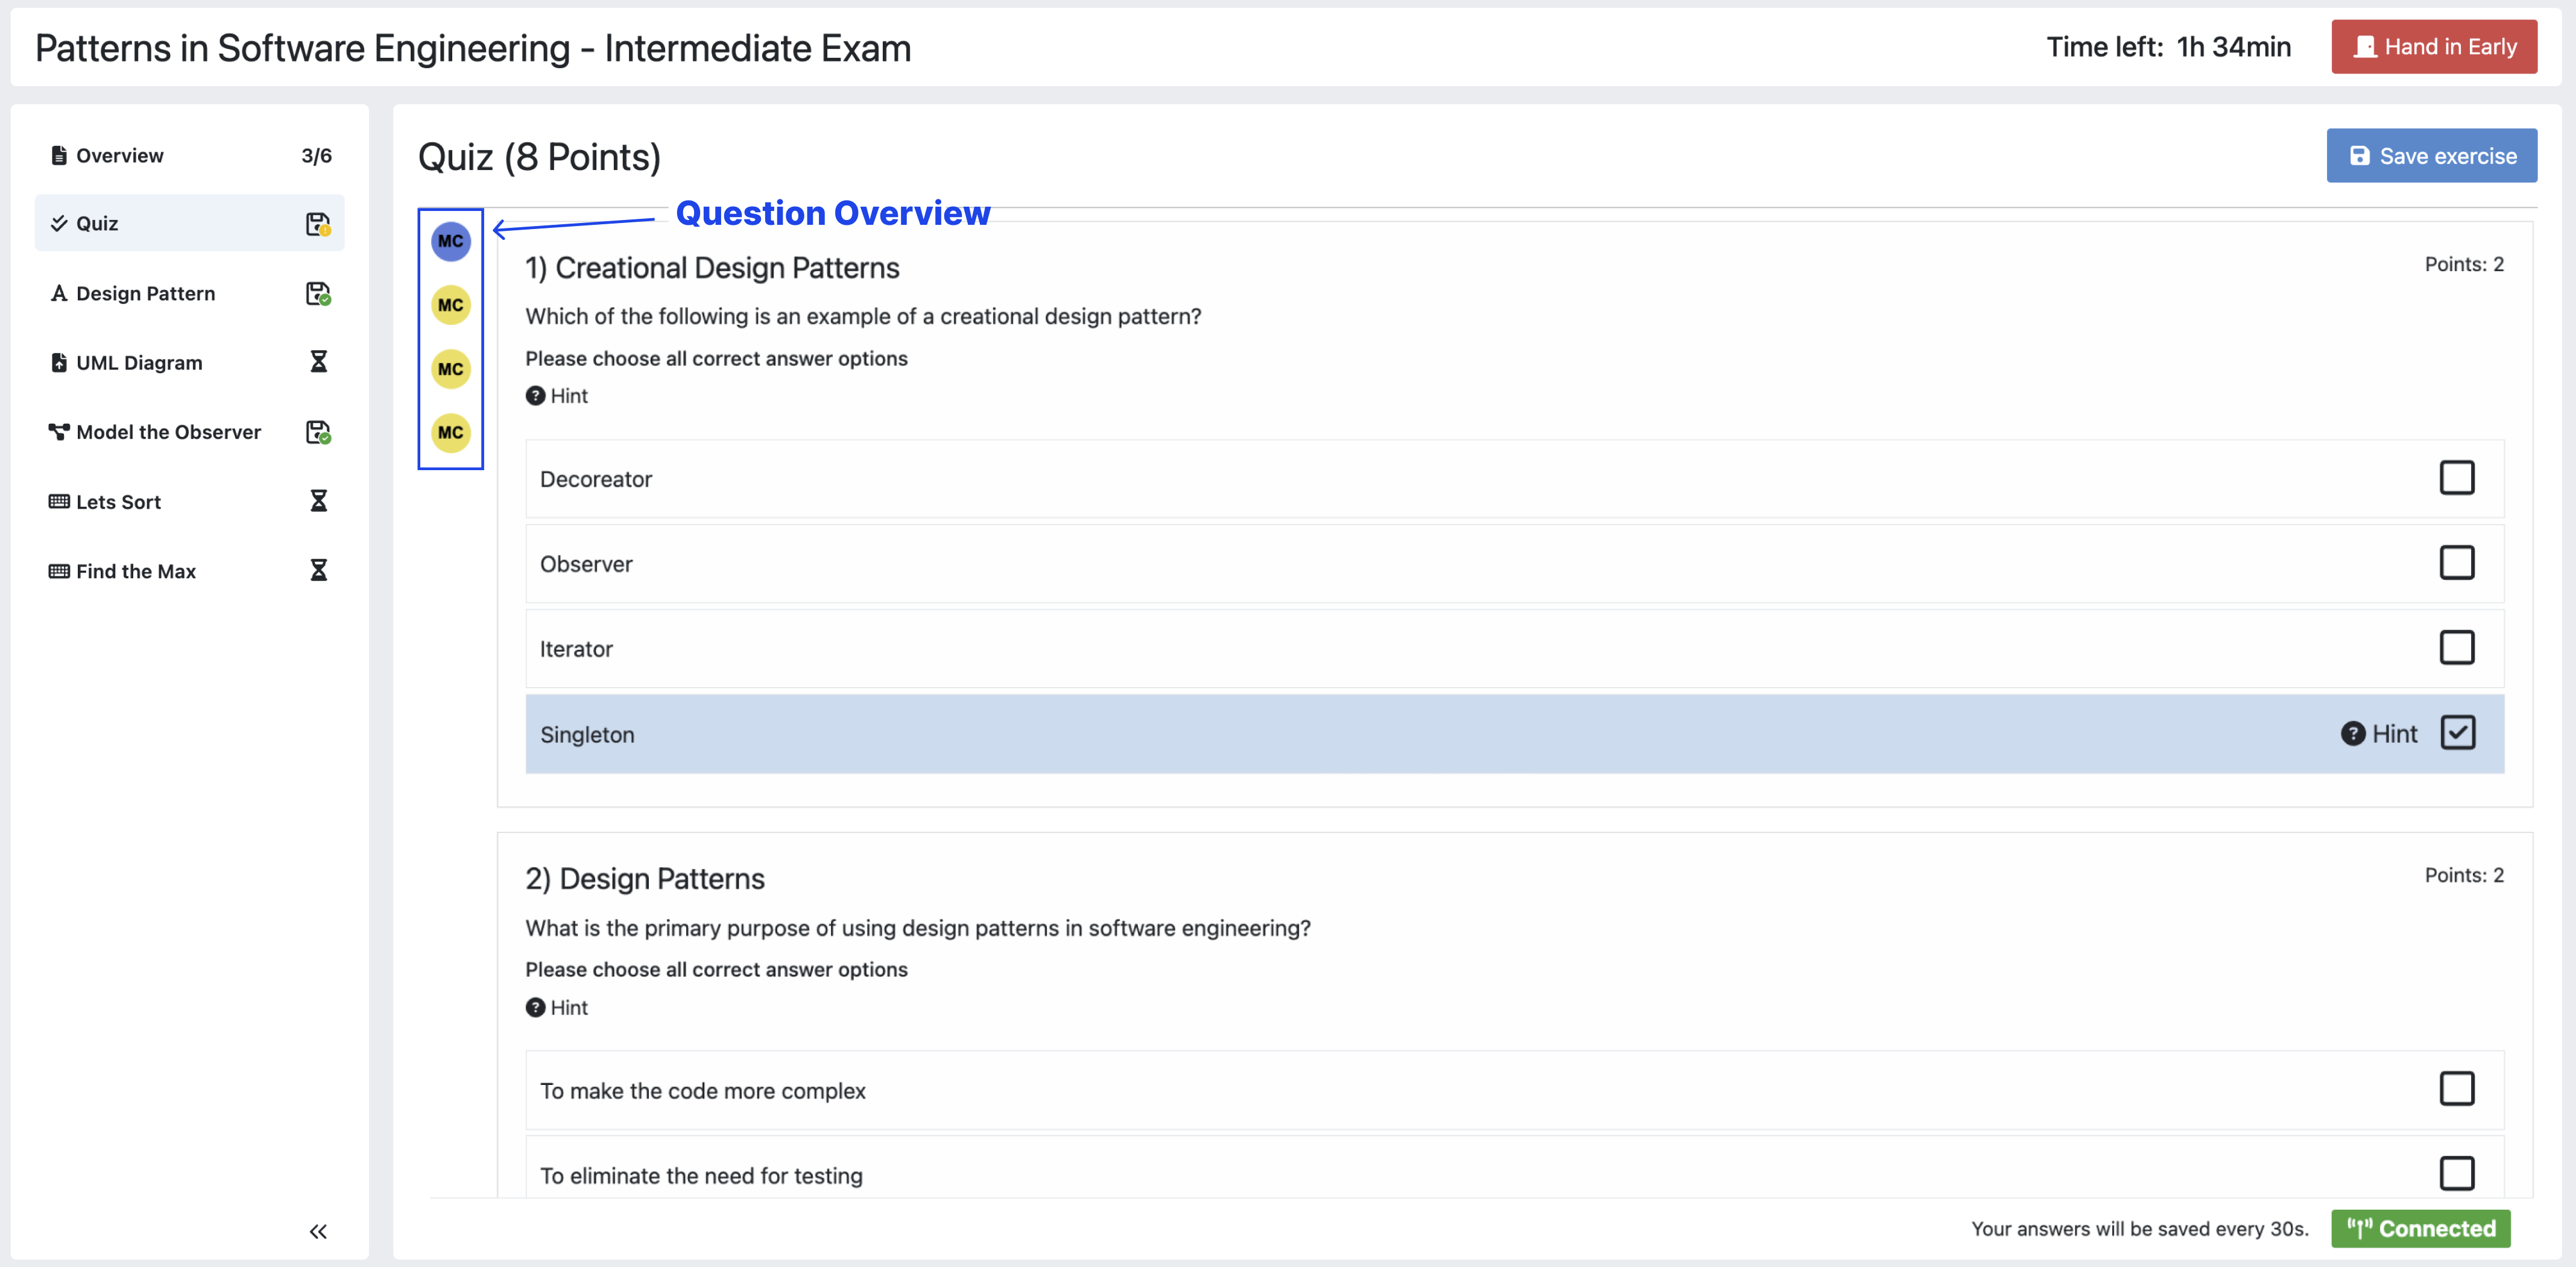Switch to the Overview section

pos(119,155)
